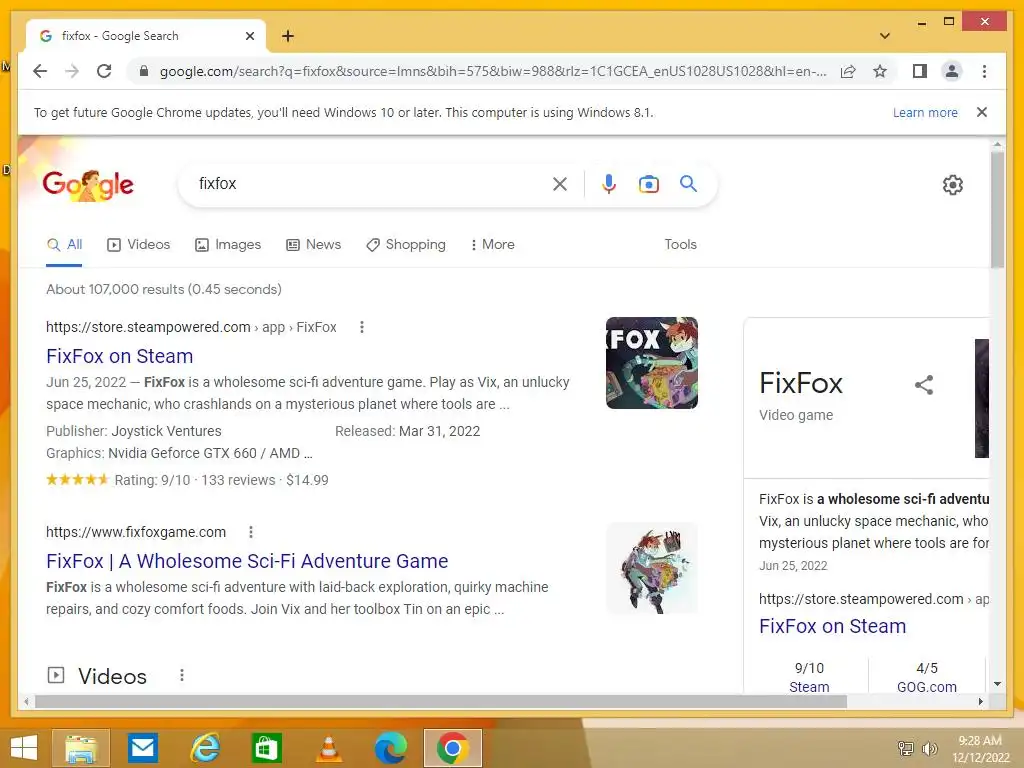Launch Internet Explorer from taskbar
1024x768 pixels.
pyautogui.click(x=204, y=748)
